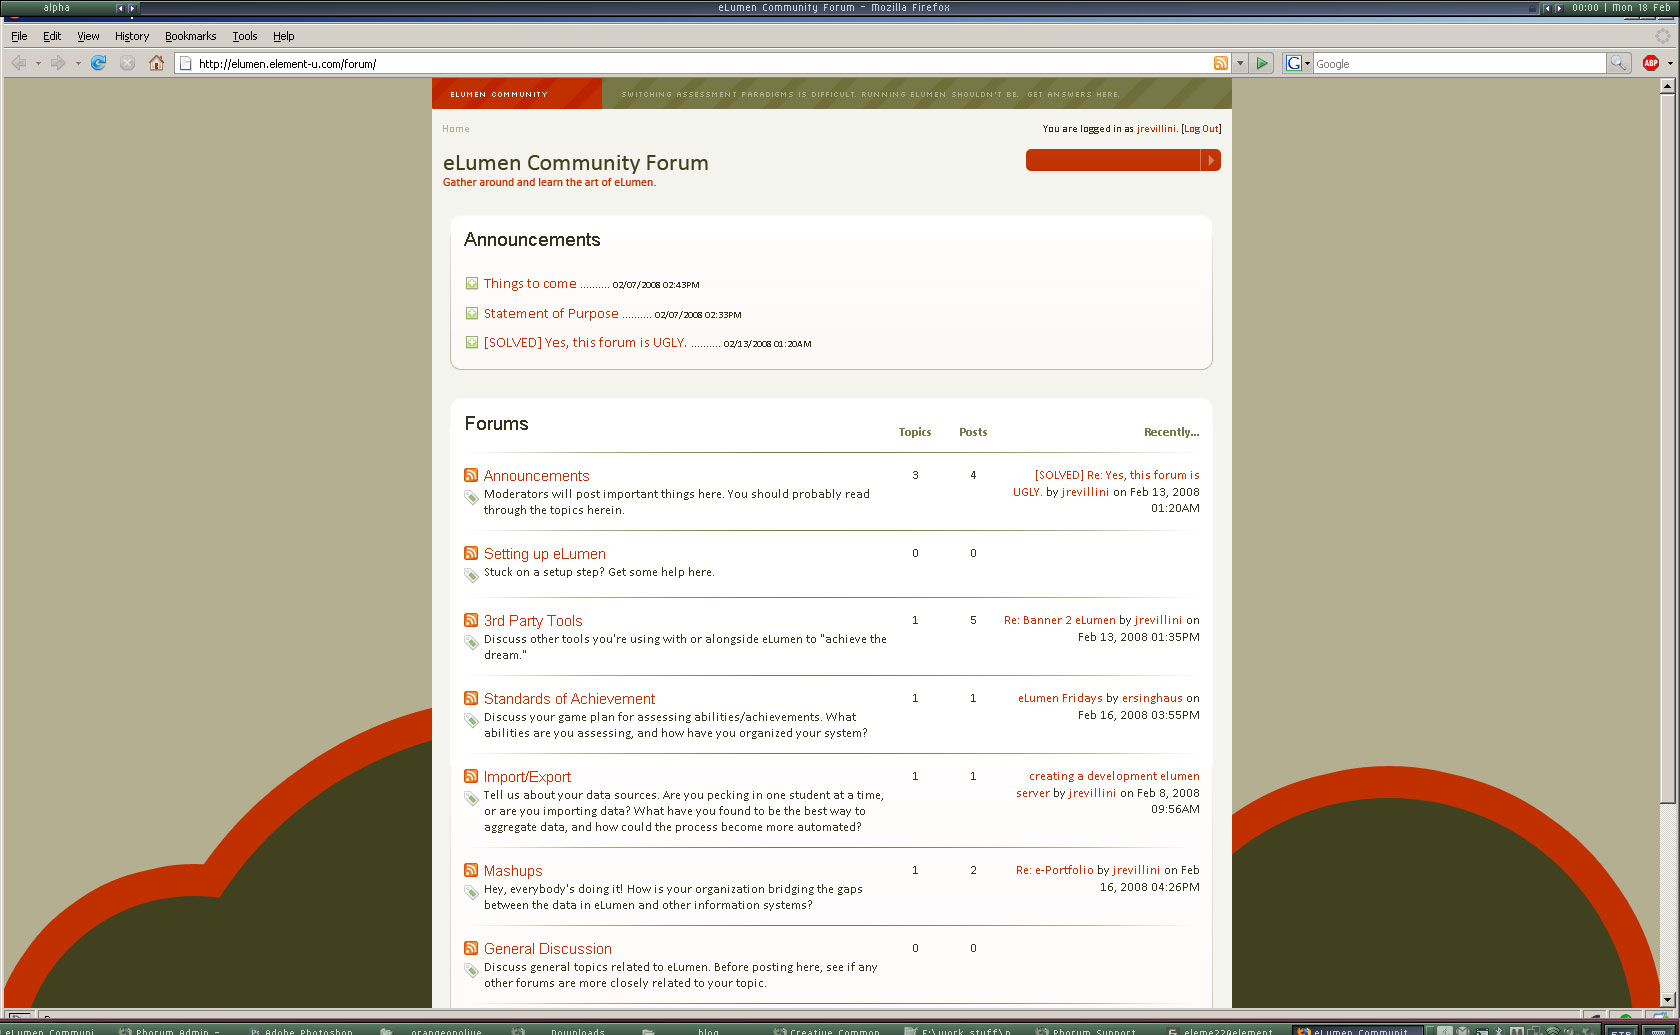
Task: Open the 3rd Party Tools RSS icon
Action: pos(471,620)
